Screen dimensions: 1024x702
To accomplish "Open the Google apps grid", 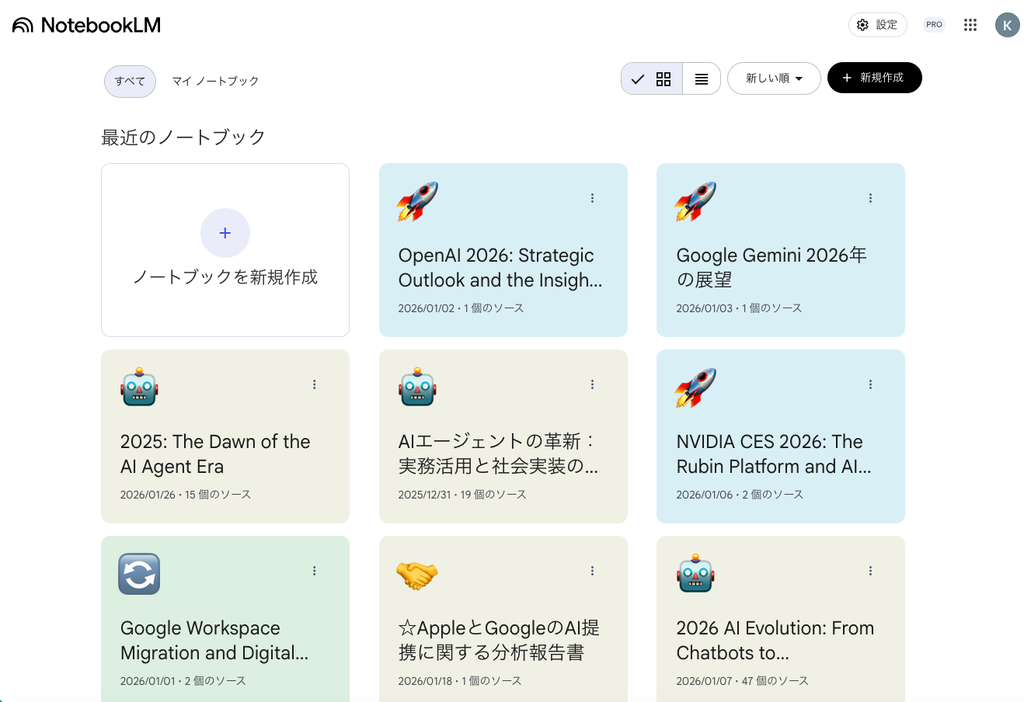I will tap(970, 25).
